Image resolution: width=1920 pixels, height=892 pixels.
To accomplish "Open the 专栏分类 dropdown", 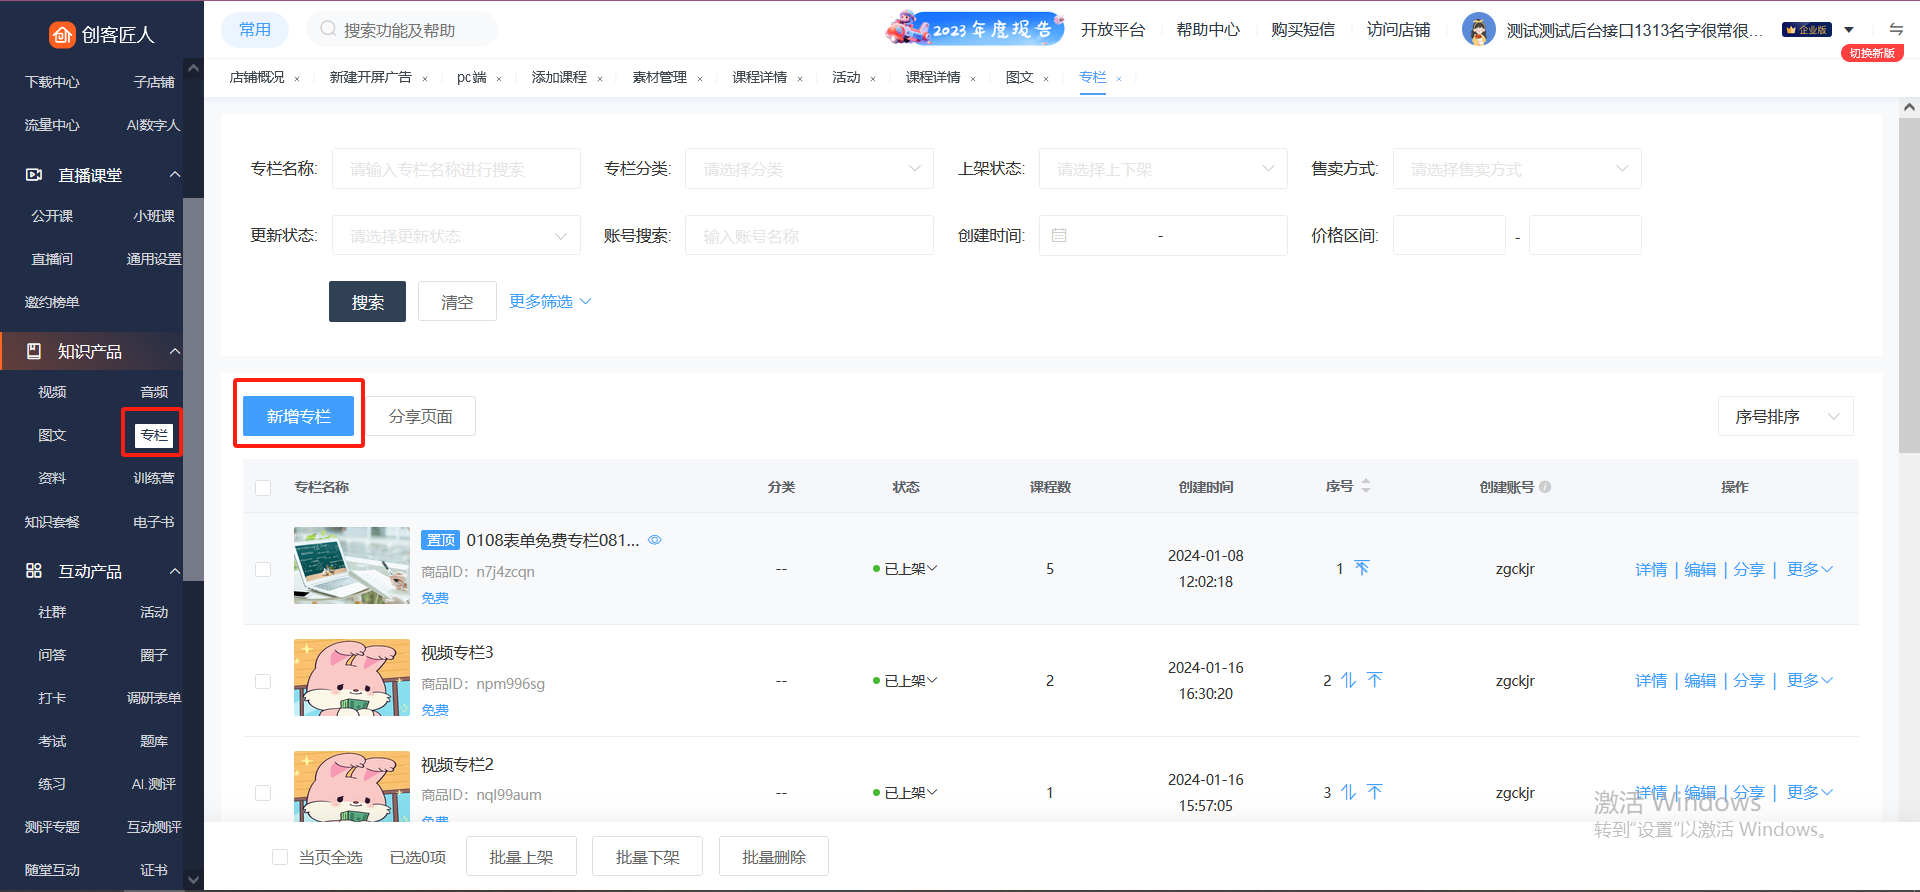I will (x=808, y=169).
